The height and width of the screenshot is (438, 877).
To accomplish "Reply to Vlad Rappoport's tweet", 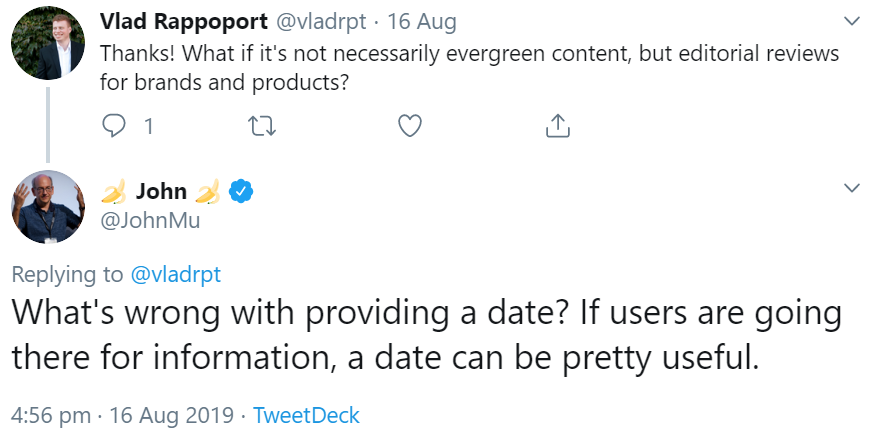I will (x=115, y=126).
